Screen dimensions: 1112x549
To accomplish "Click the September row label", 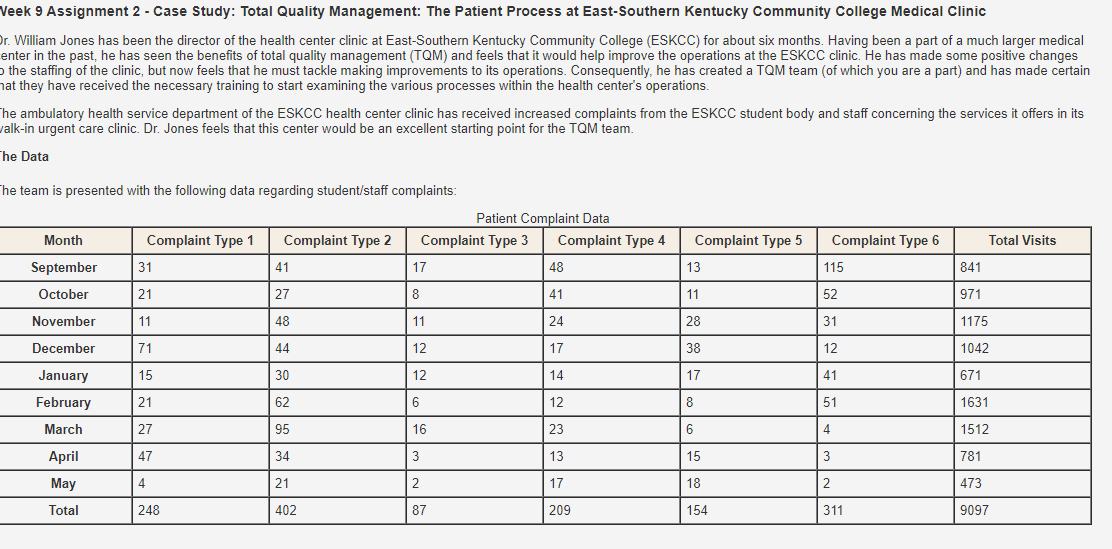I will (x=64, y=267).
